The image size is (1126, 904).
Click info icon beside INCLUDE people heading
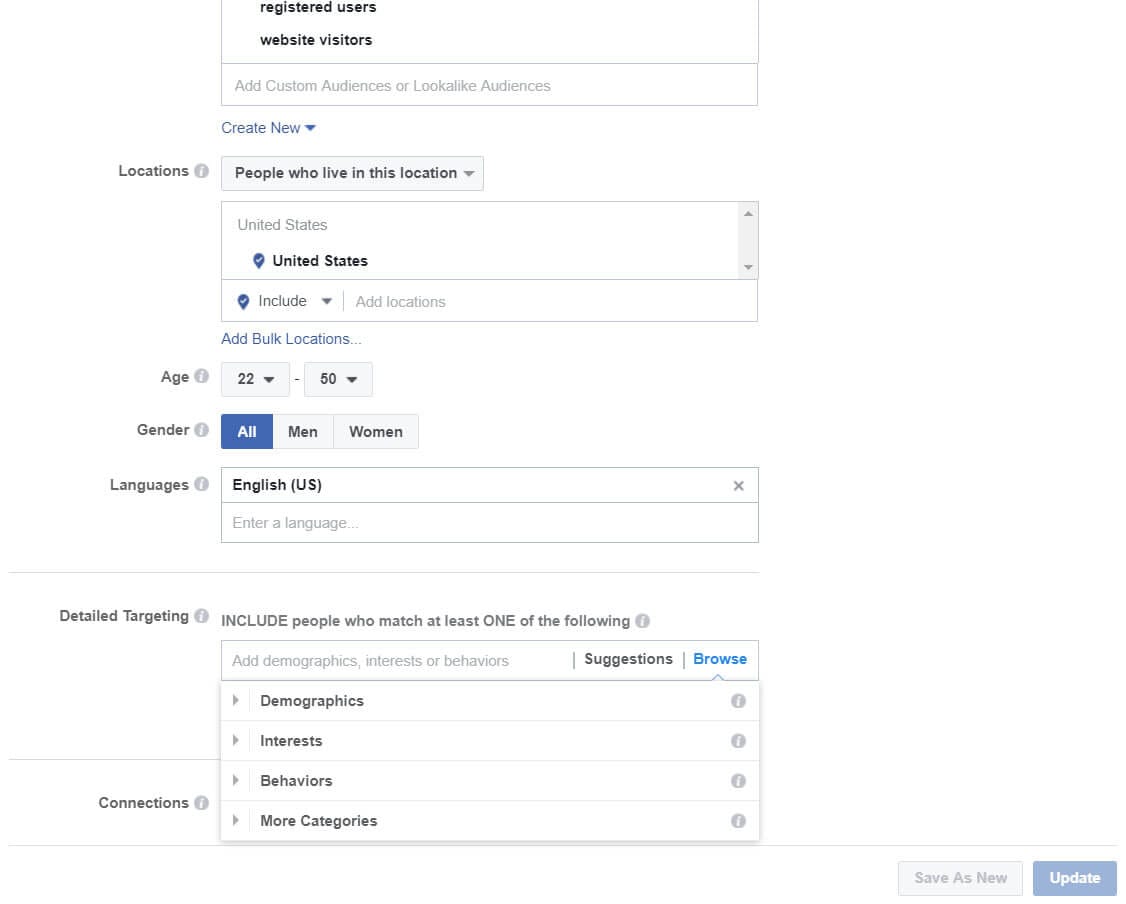(643, 621)
